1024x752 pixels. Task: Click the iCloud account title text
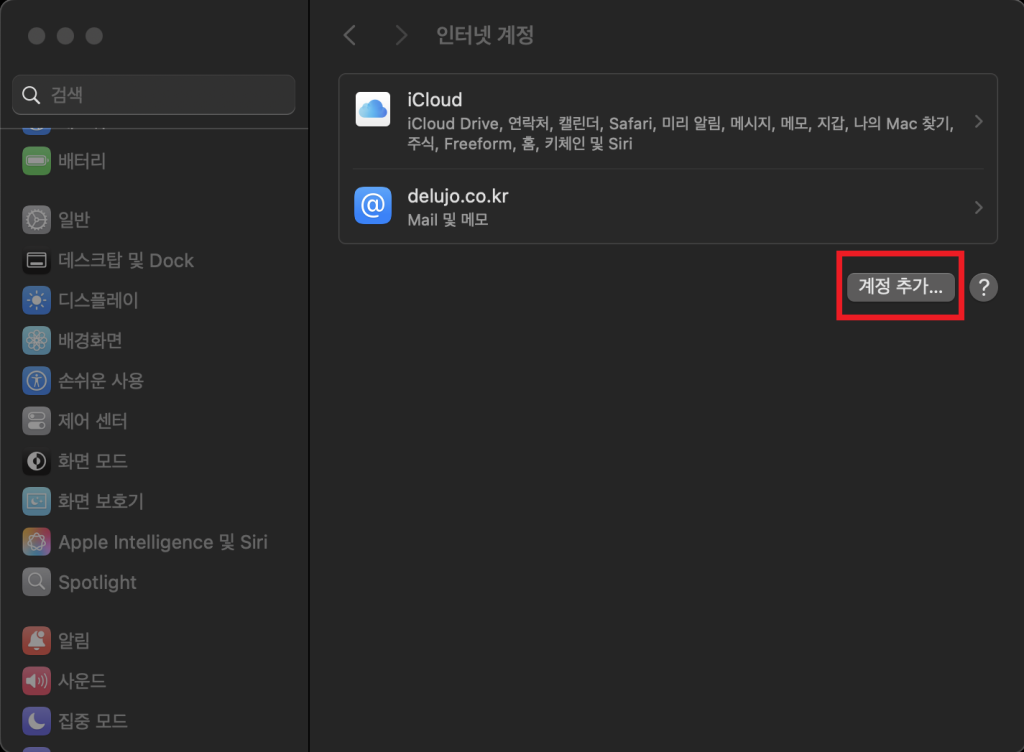coord(435,100)
